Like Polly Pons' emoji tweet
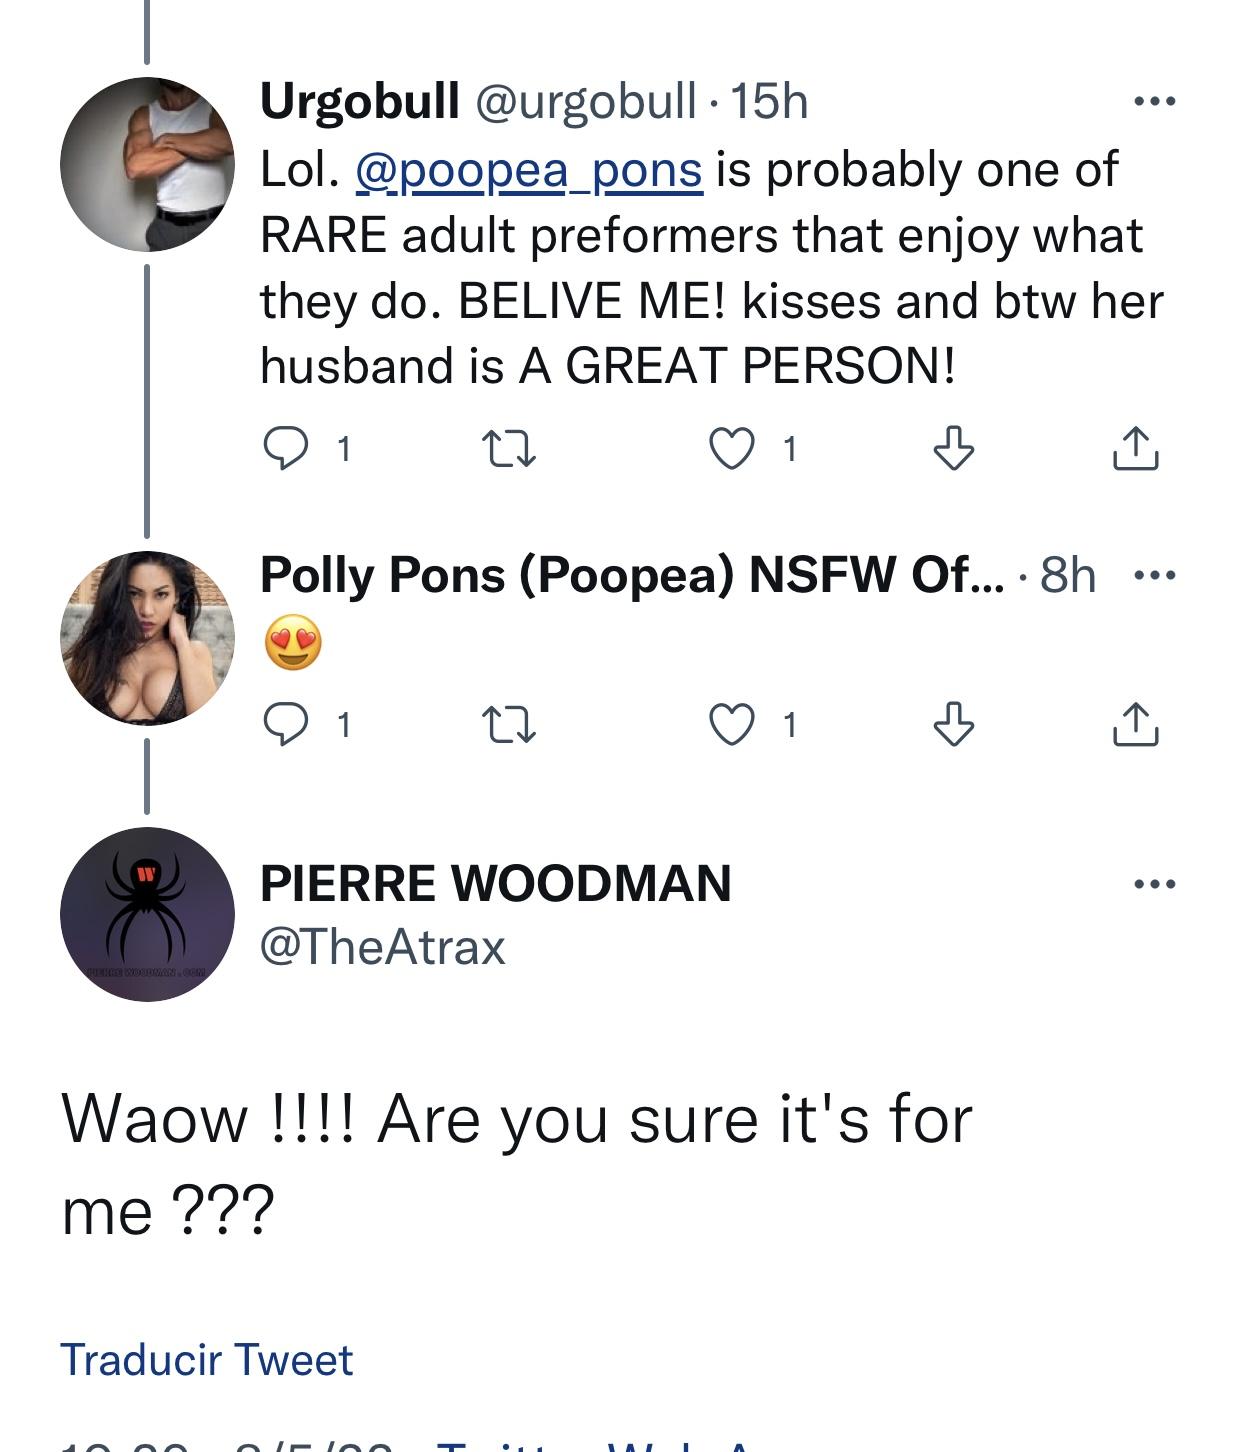The image size is (1242, 1452). pos(732,724)
